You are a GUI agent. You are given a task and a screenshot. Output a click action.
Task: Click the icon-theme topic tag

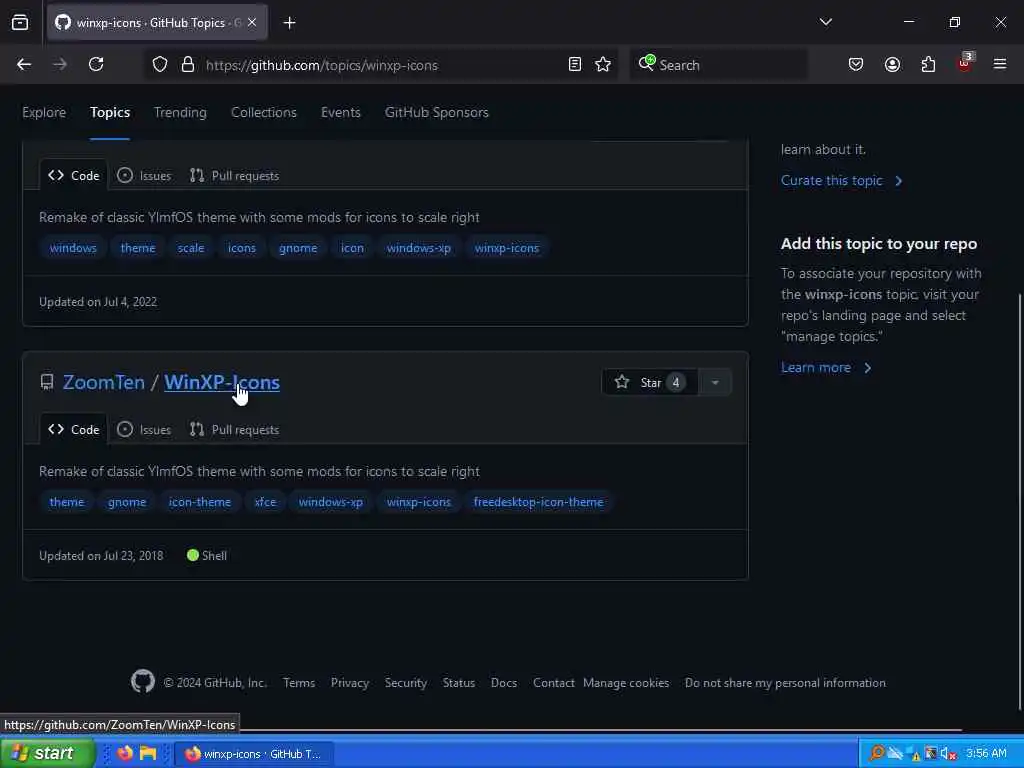coord(200,502)
